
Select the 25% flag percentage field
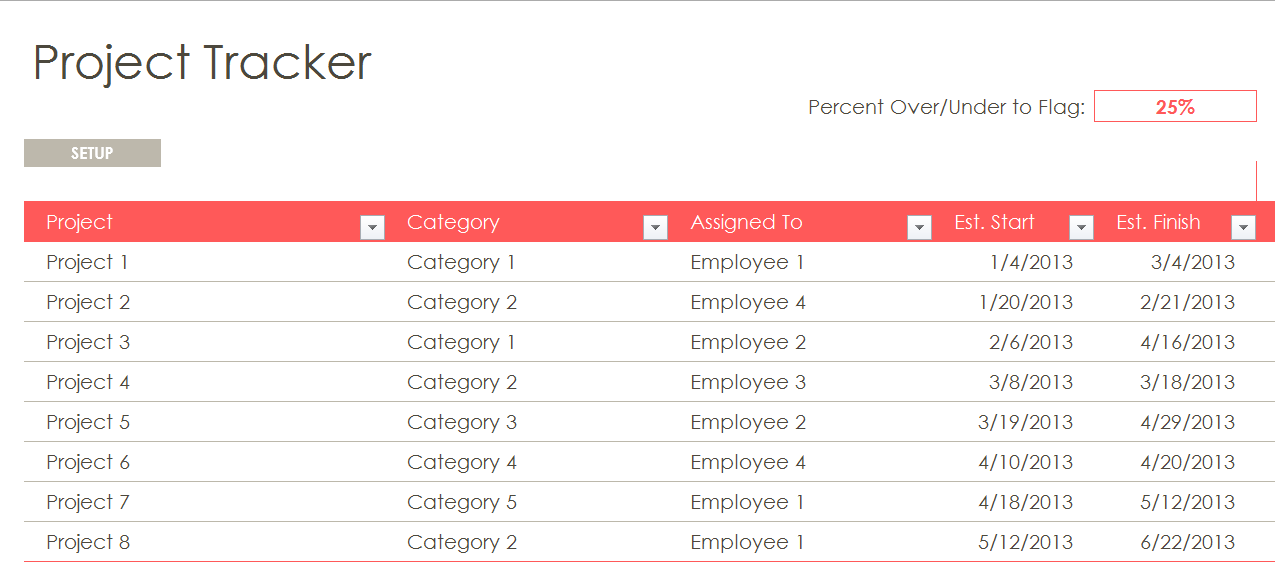[1175, 106]
